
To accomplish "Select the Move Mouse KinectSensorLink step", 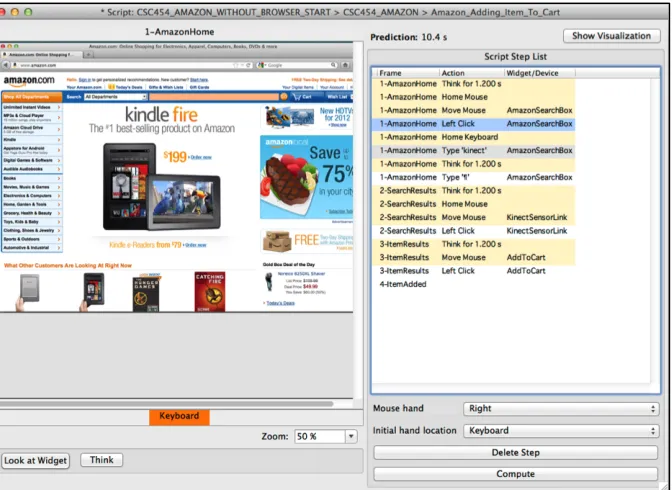I will tap(473, 217).
